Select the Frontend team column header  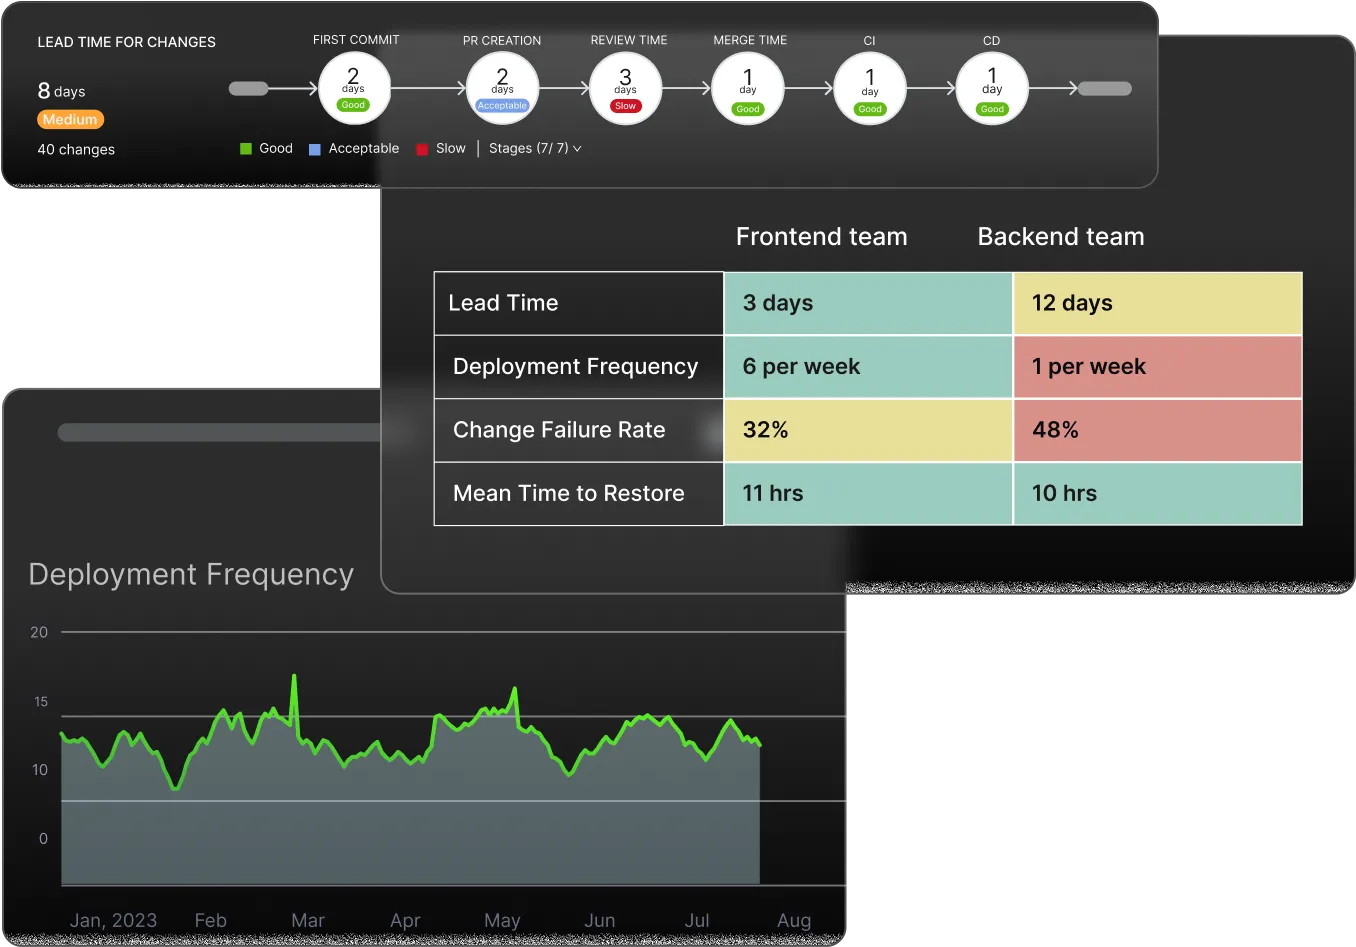(x=821, y=237)
